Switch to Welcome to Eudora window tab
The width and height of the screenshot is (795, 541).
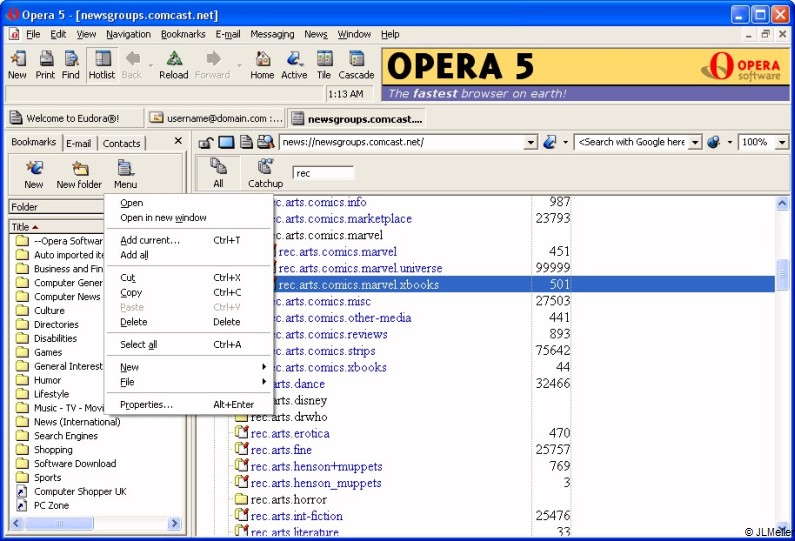74,118
